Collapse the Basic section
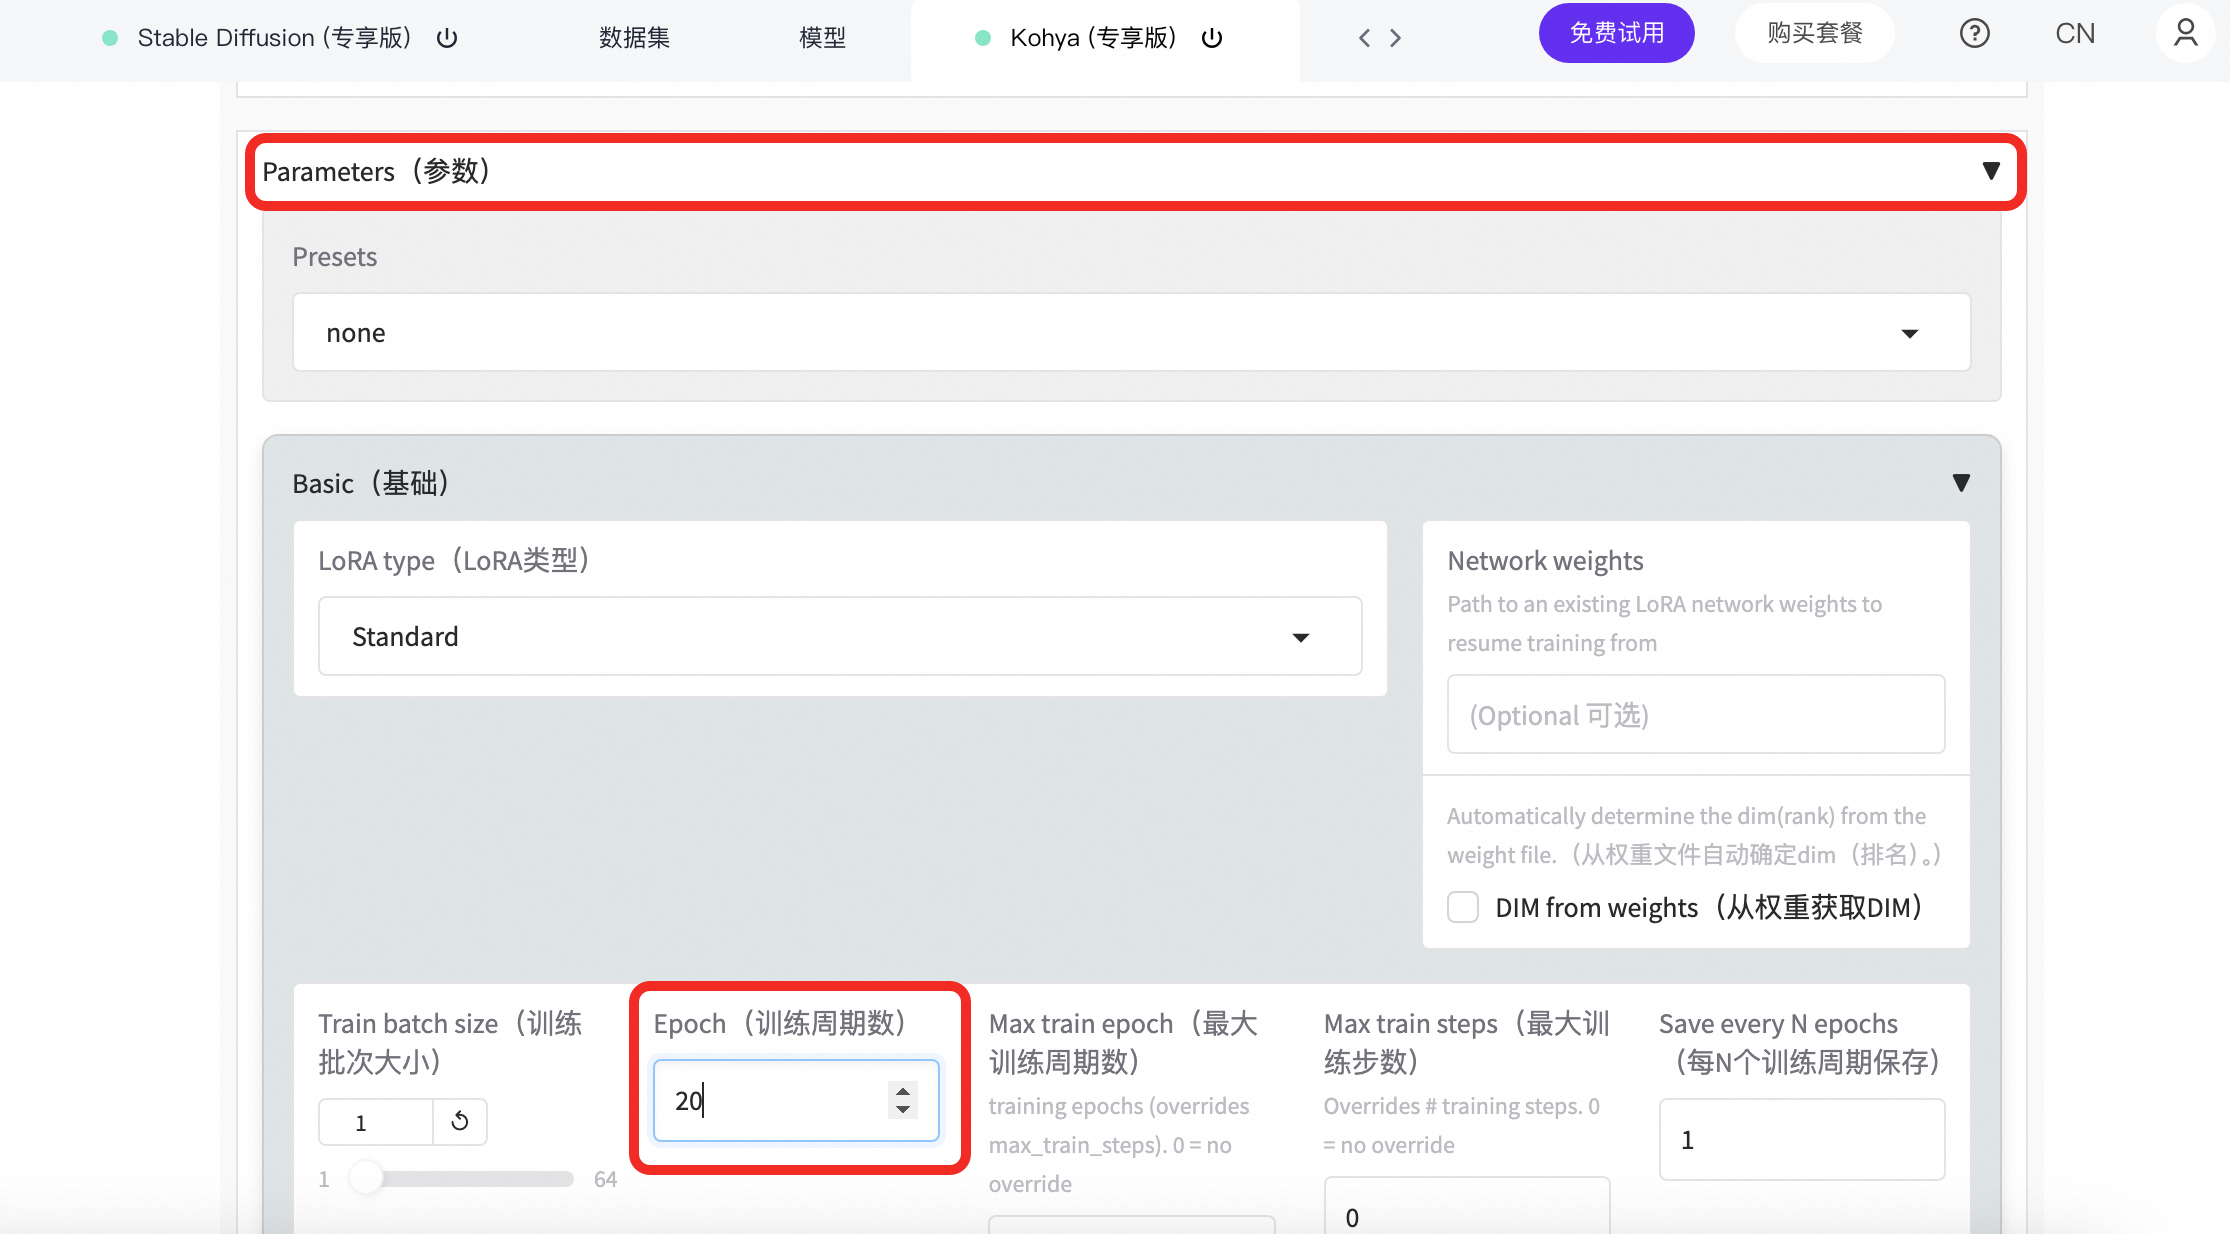 point(1960,483)
